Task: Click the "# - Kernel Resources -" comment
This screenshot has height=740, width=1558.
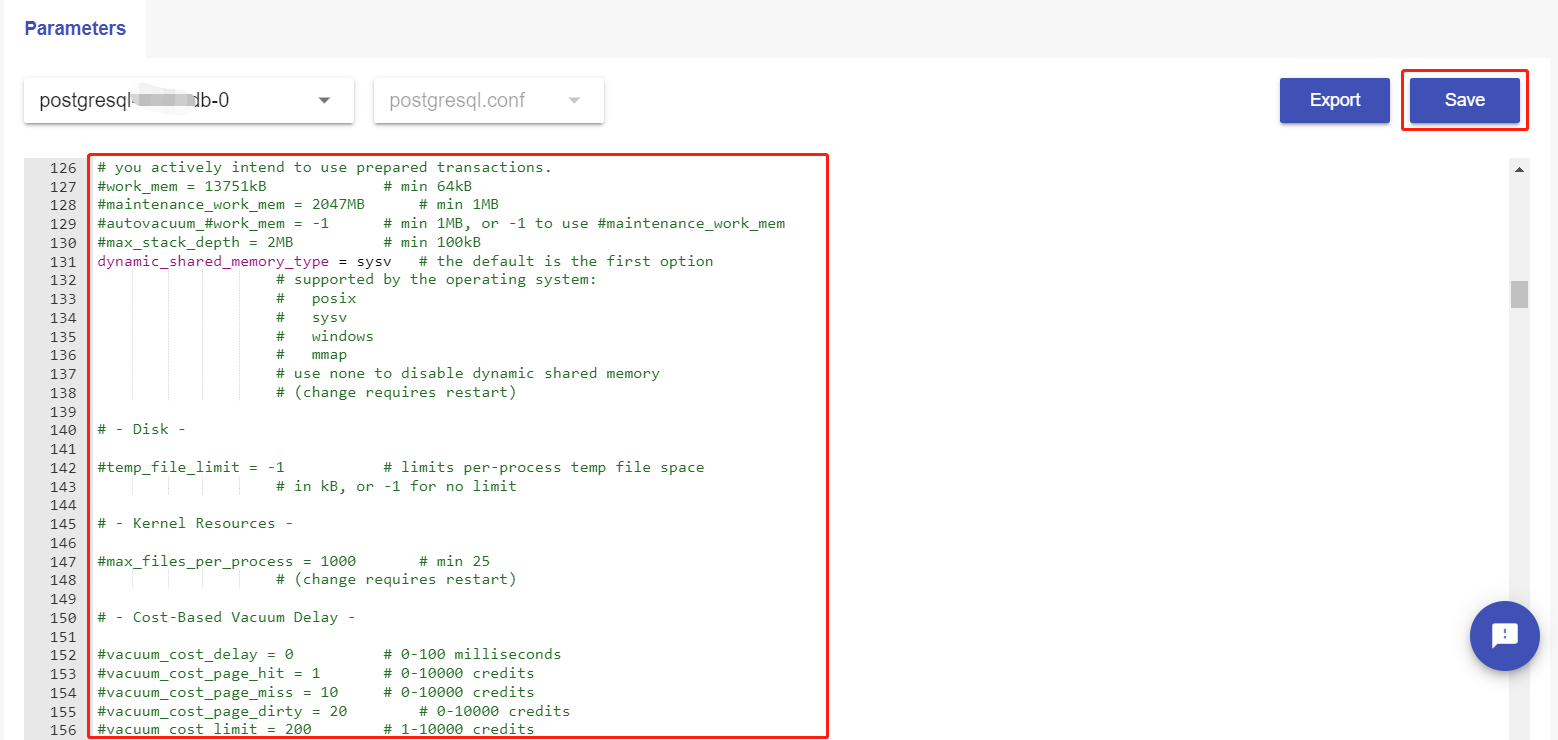Action: [195, 523]
